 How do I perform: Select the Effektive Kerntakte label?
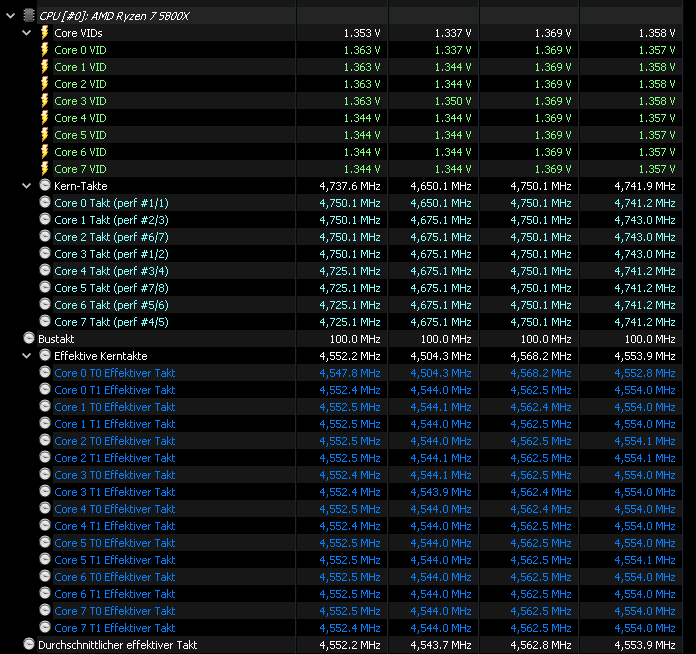[101, 356]
